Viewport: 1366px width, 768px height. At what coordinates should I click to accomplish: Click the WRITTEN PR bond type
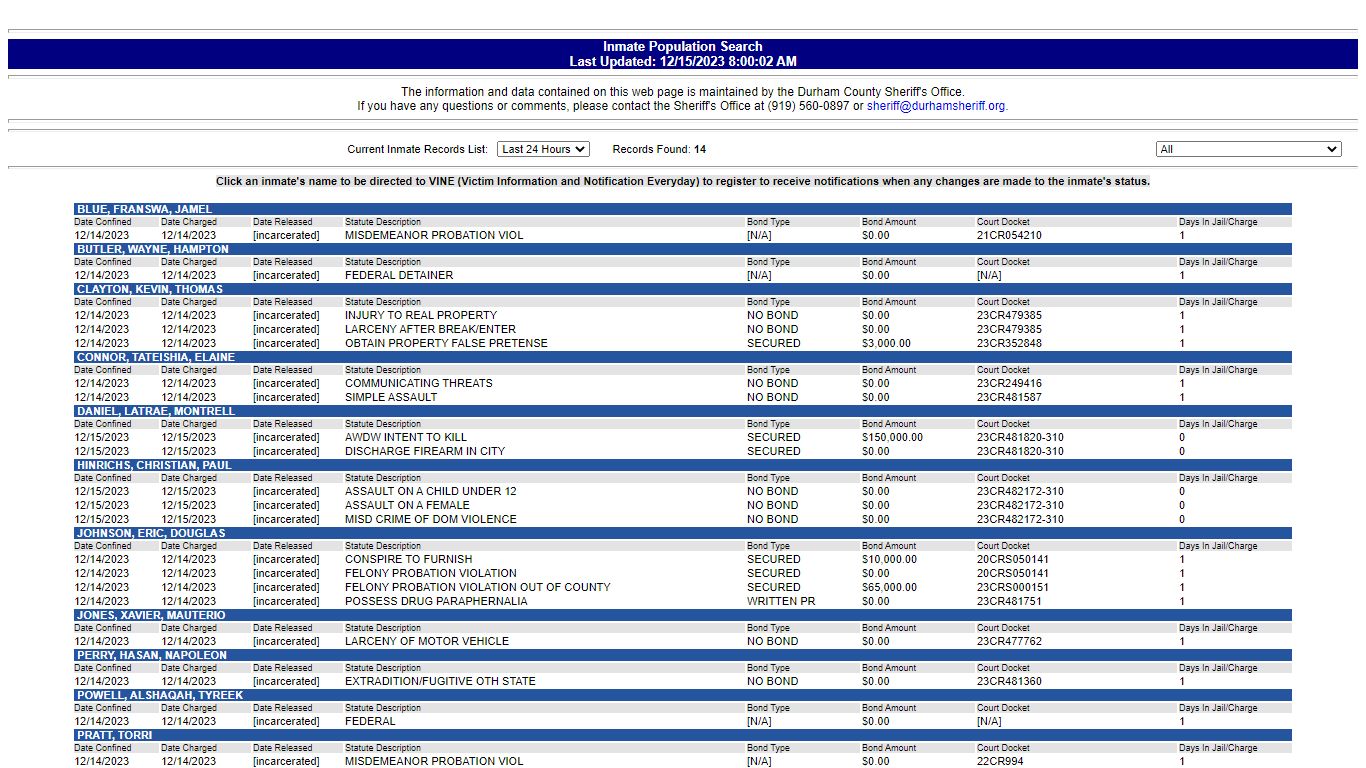(x=781, y=601)
